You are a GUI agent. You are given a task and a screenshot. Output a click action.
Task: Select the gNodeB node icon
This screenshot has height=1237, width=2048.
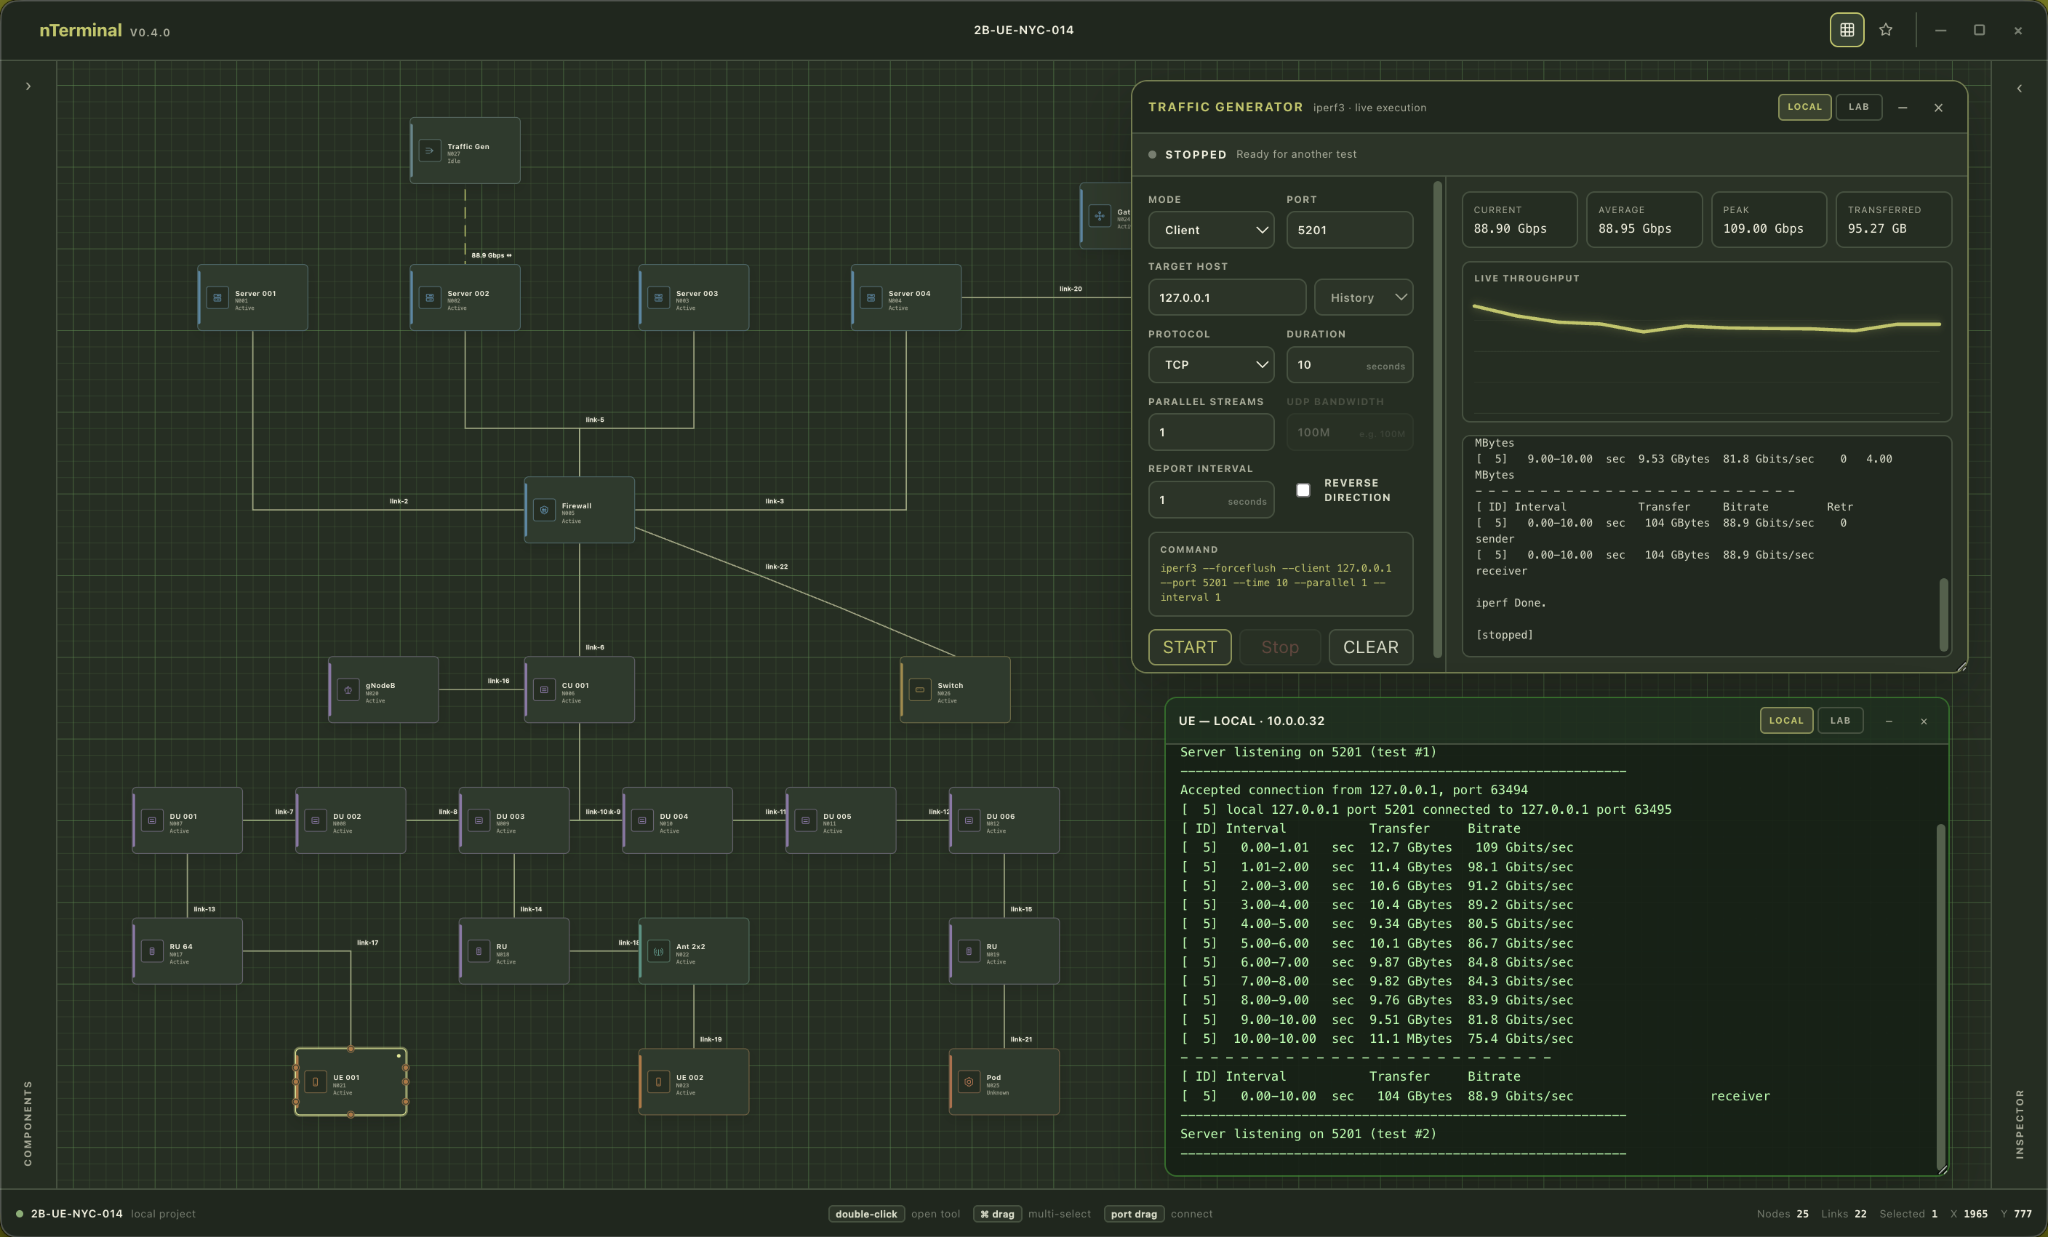[348, 690]
